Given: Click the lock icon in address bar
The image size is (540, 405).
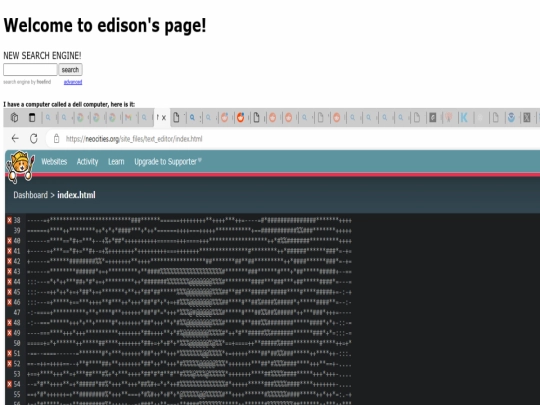Looking at the screenshot, I should pos(56,139).
